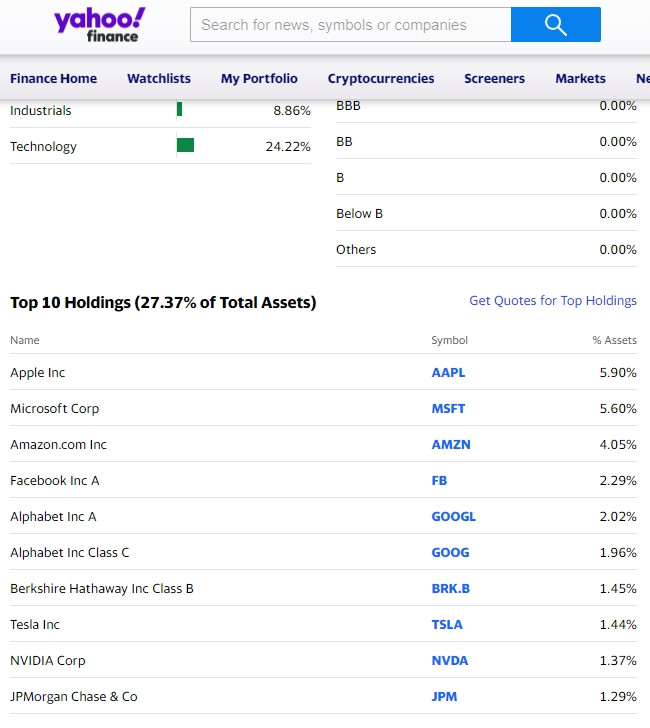Click the Industrials sector label
650x728 pixels.
pyautogui.click(x=41, y=110)
